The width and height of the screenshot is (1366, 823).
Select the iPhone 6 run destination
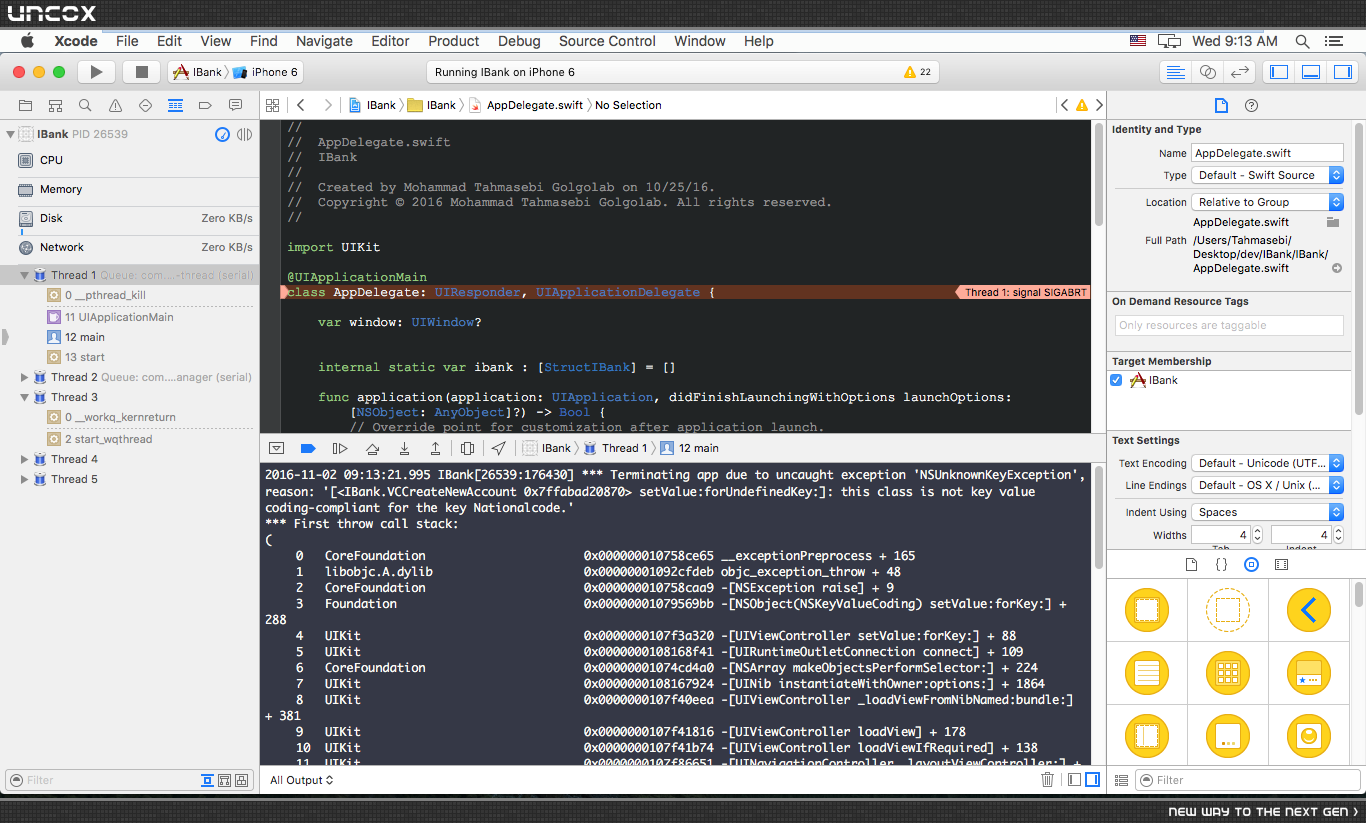[266, 72]
